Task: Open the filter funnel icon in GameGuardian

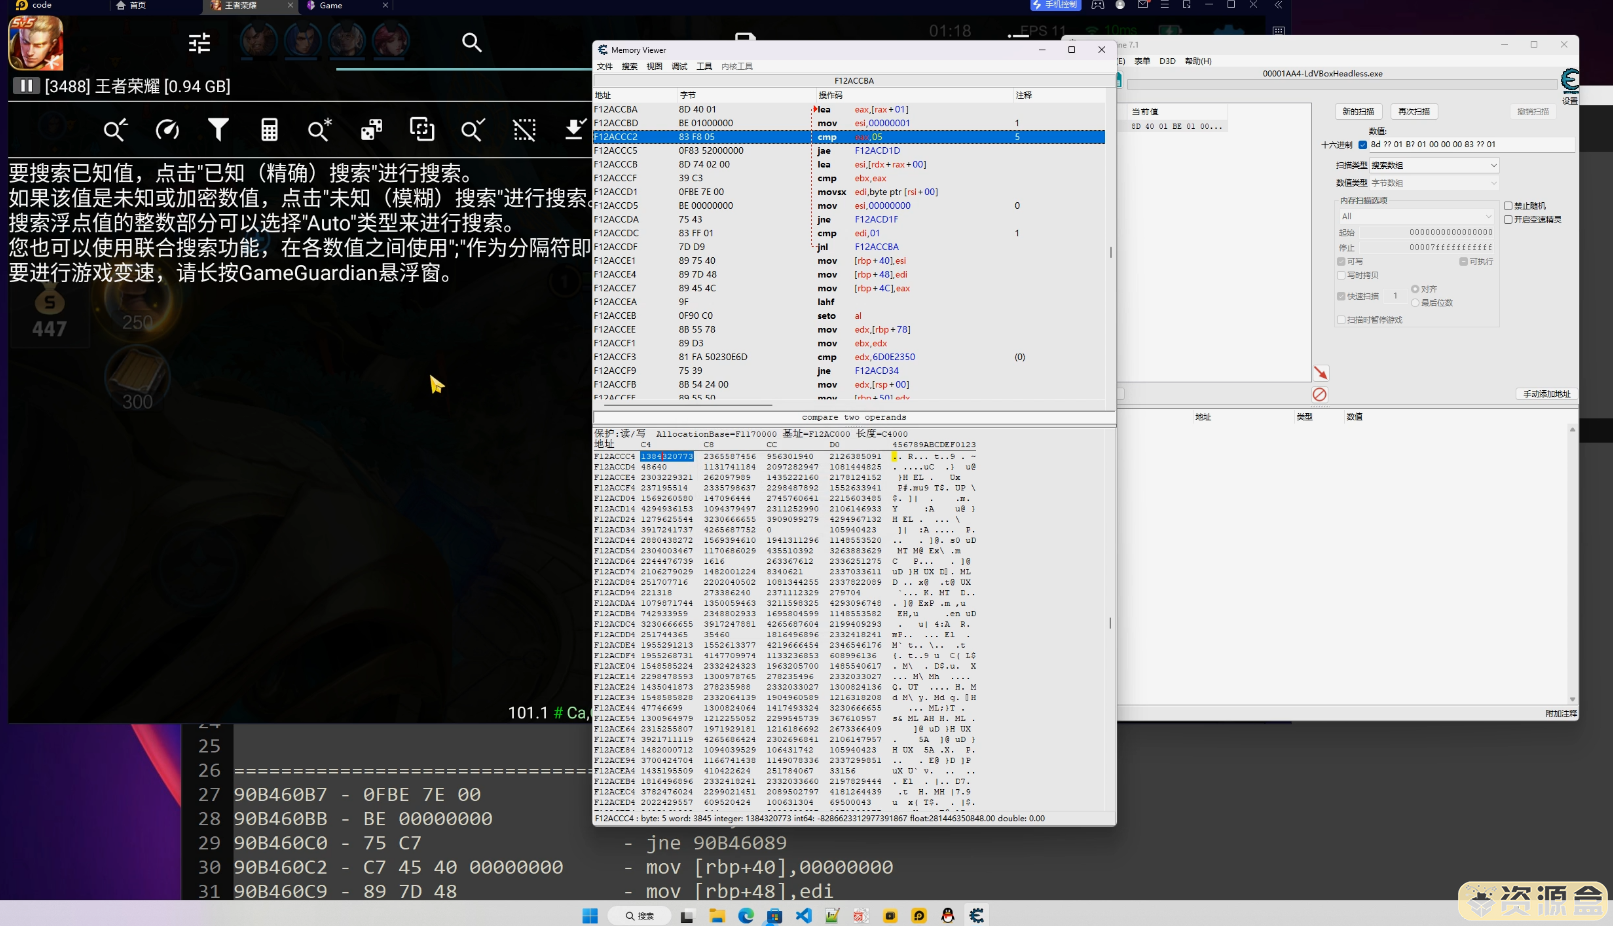Action: (218, 129)
